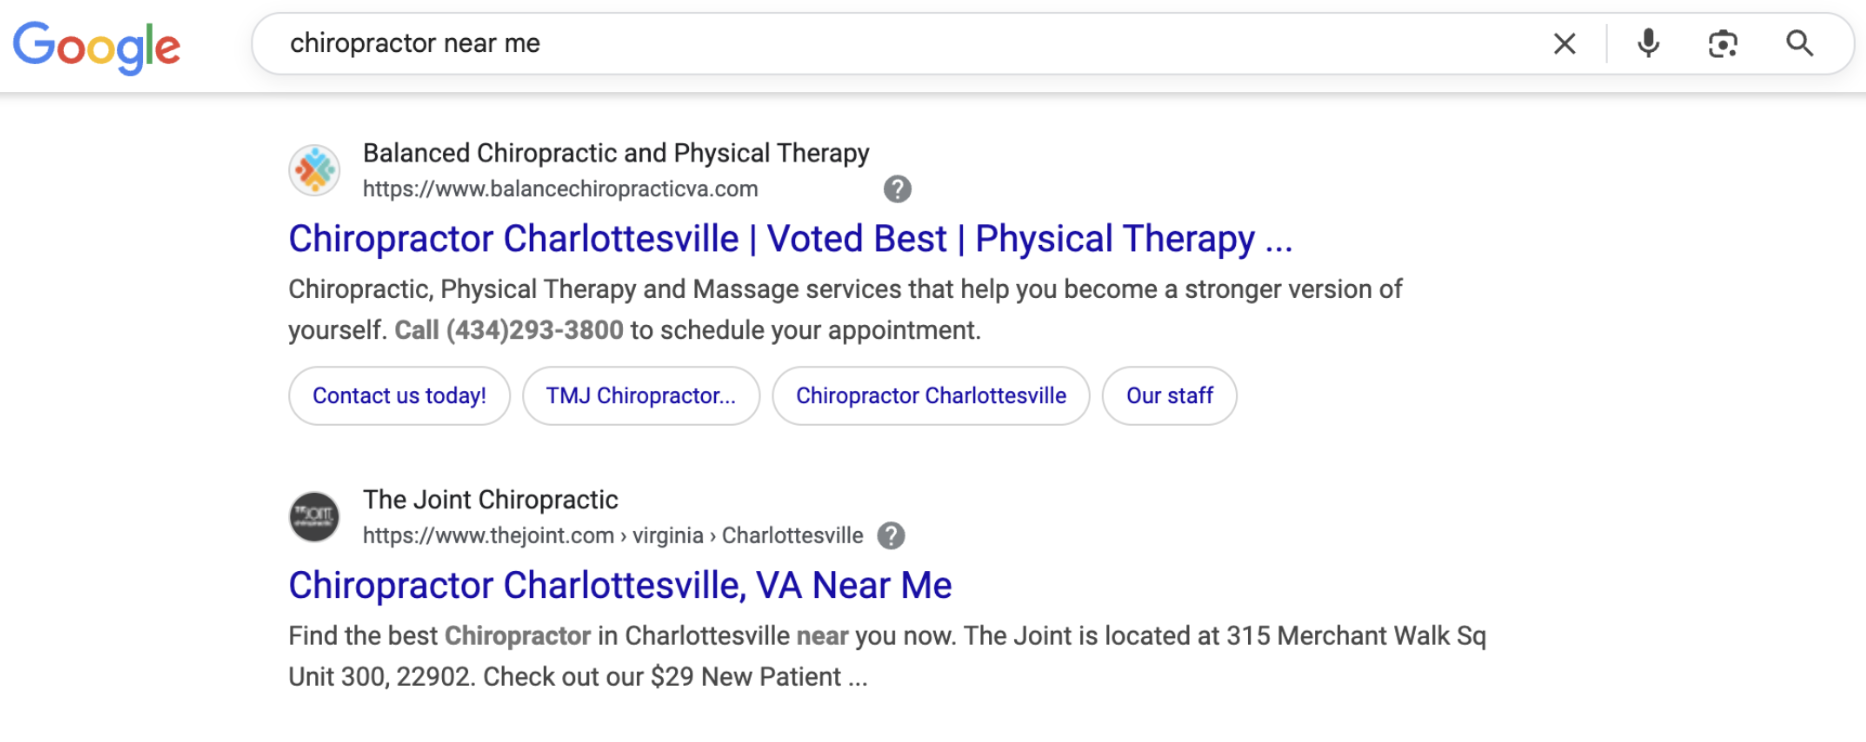The image size is (1866, 742).
Task: Click the Balanced Chiropractic favicon
Action: (x=315, y=170)
